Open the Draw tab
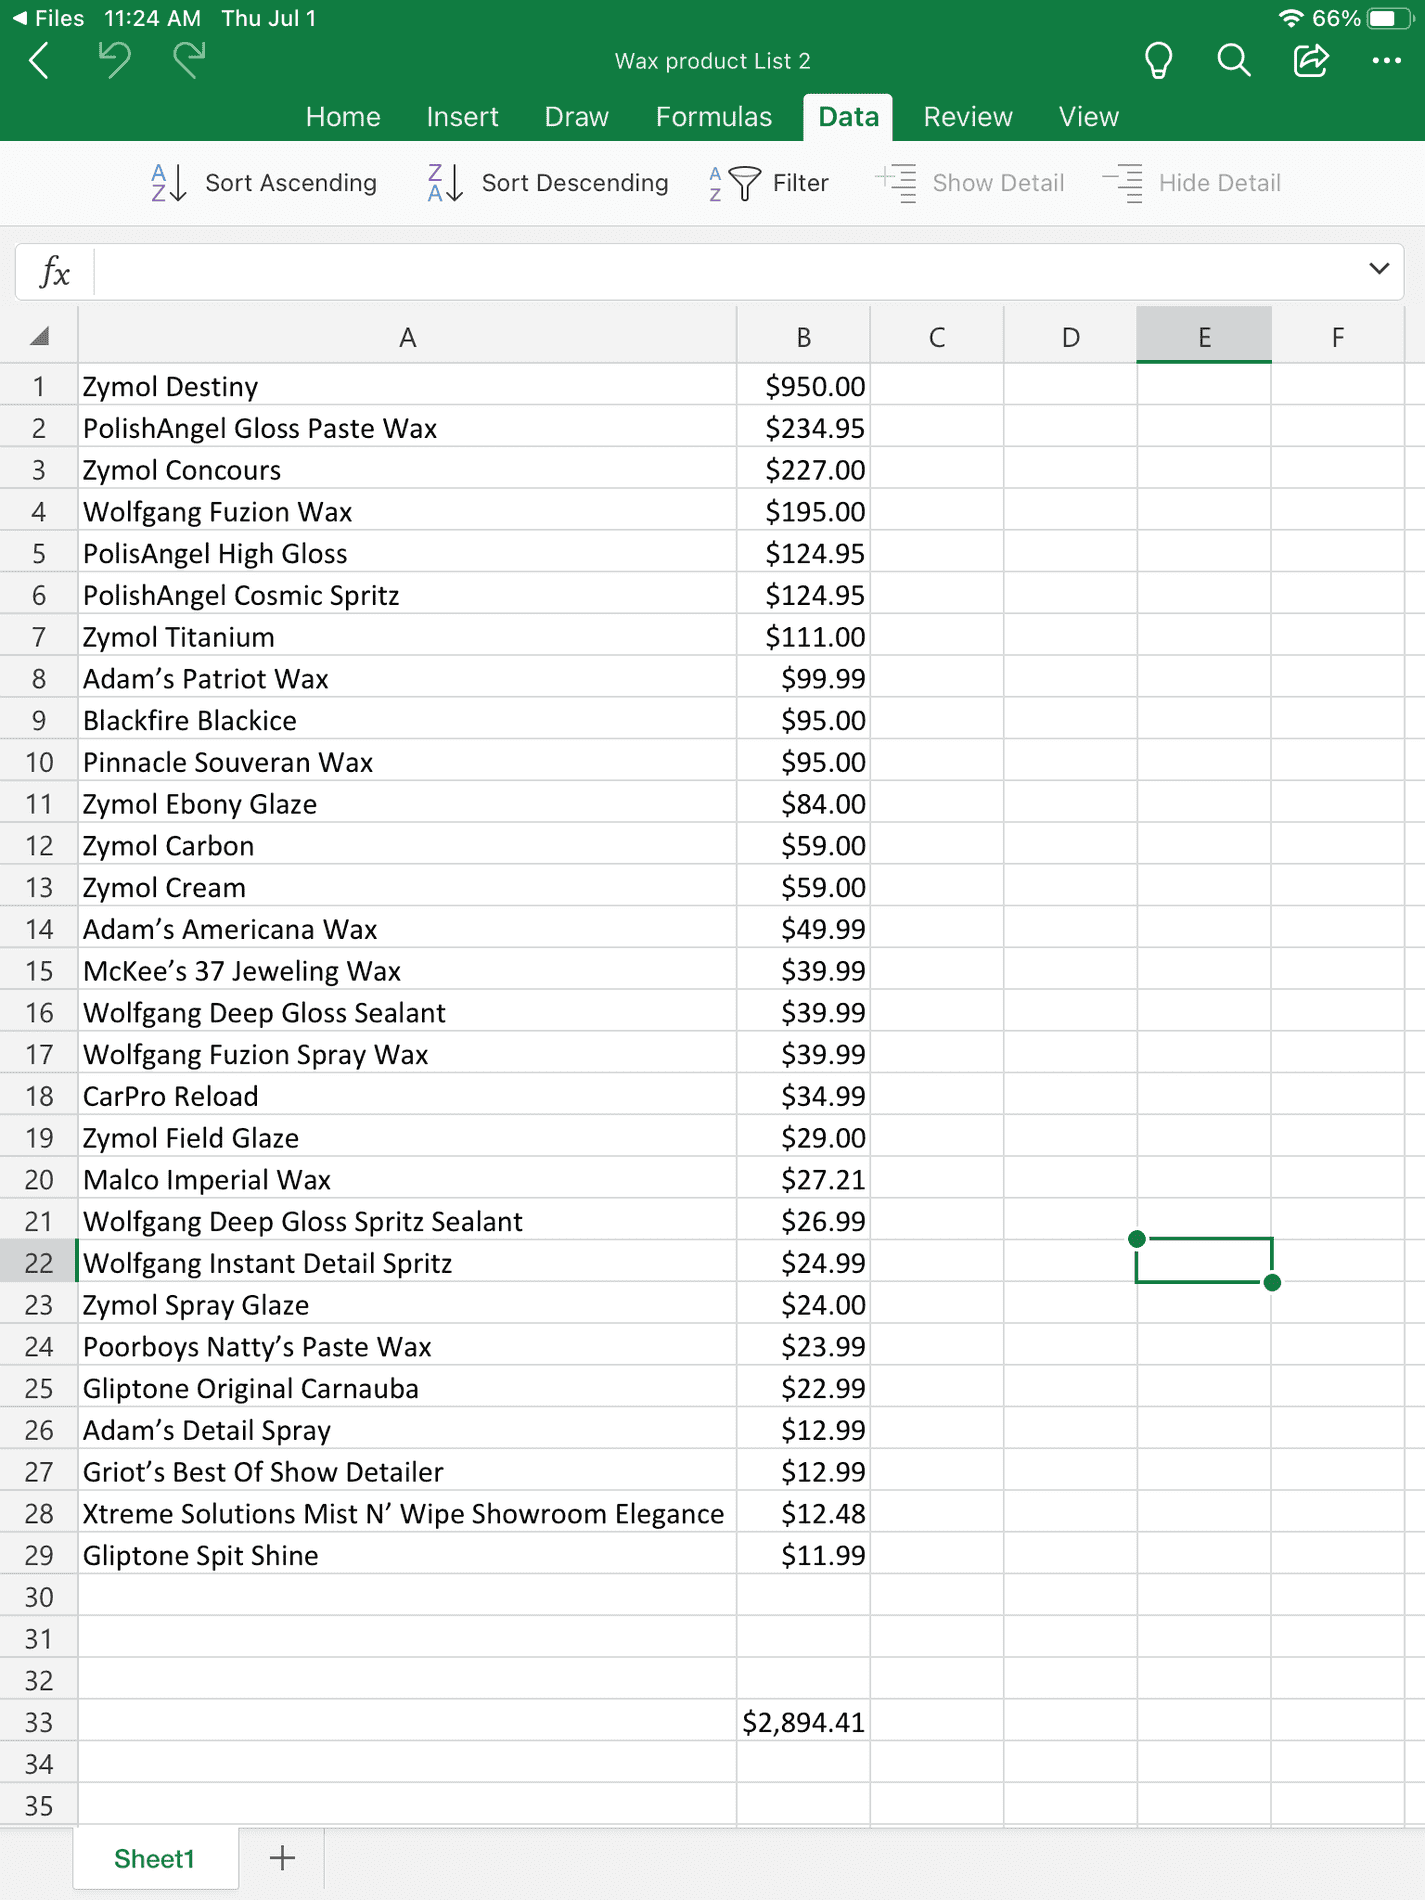 tap(576, 117)
